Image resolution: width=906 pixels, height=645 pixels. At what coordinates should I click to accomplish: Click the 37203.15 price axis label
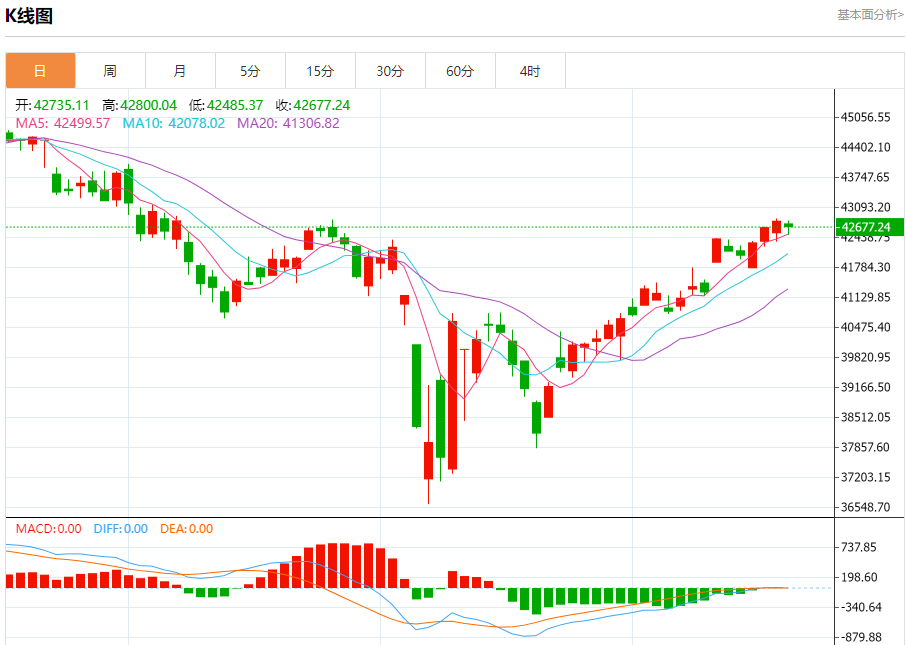866,477
